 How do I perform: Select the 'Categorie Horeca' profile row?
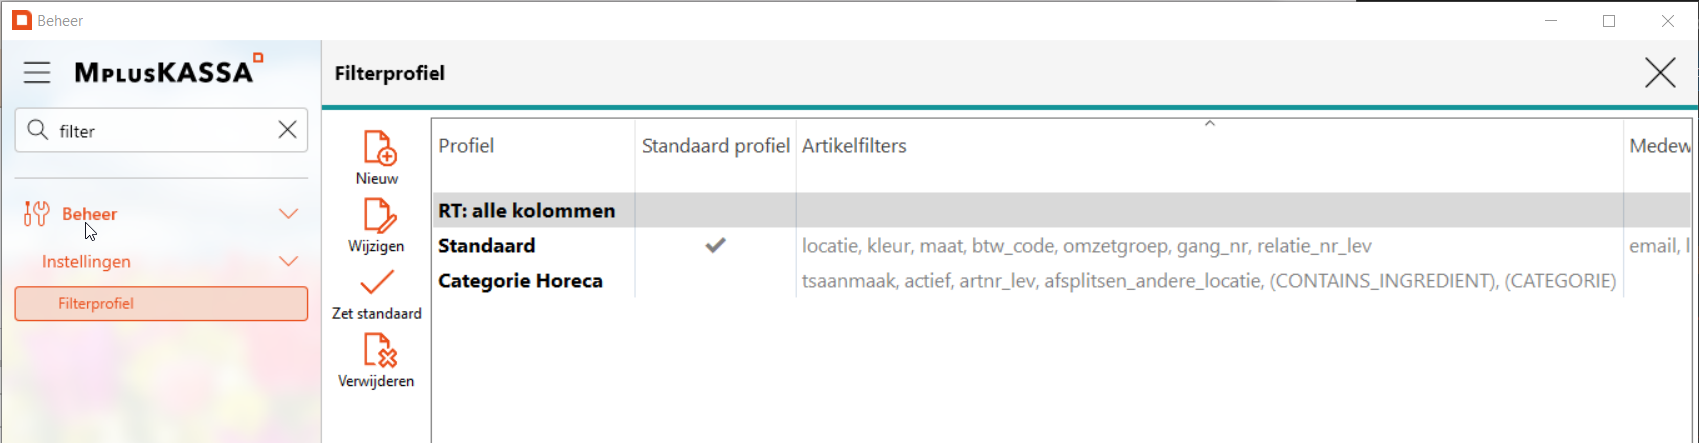pyautogui.click(x=520, y=281)
